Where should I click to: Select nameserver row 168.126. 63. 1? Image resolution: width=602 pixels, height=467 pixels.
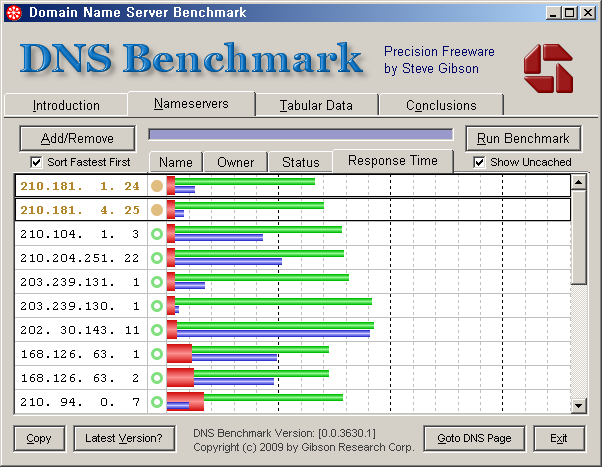[x=293, y=354]
